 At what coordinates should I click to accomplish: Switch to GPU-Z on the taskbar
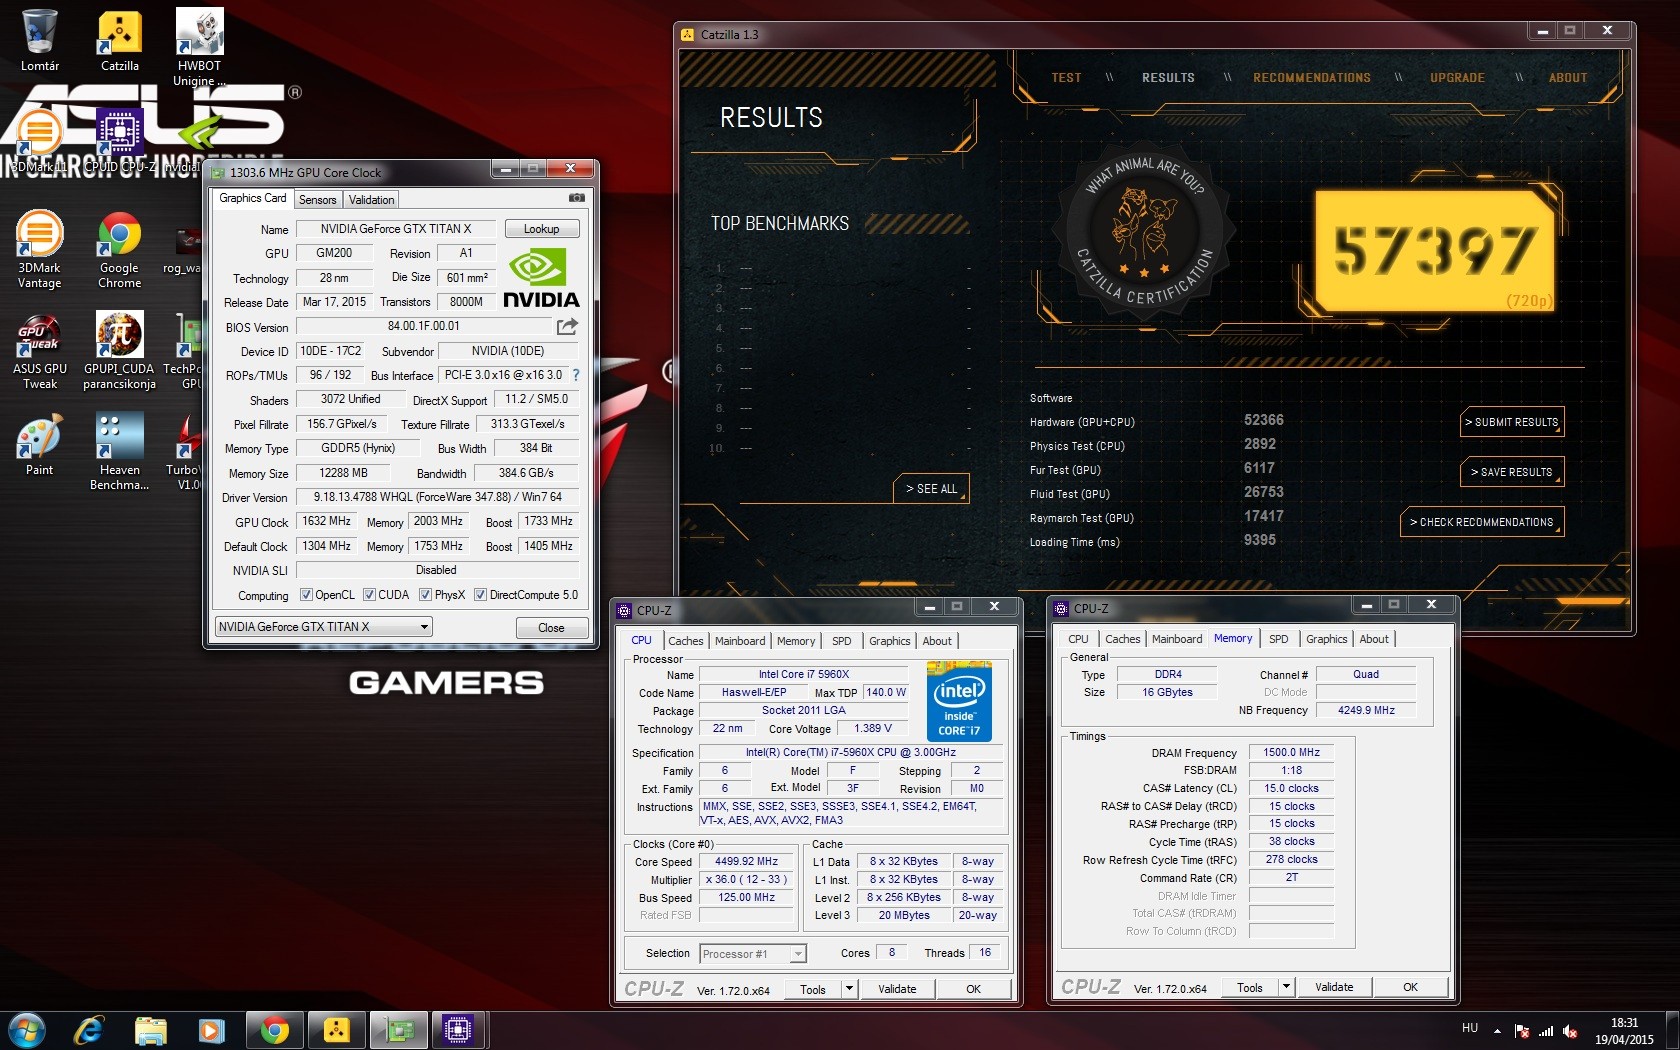click(399, 1030)
